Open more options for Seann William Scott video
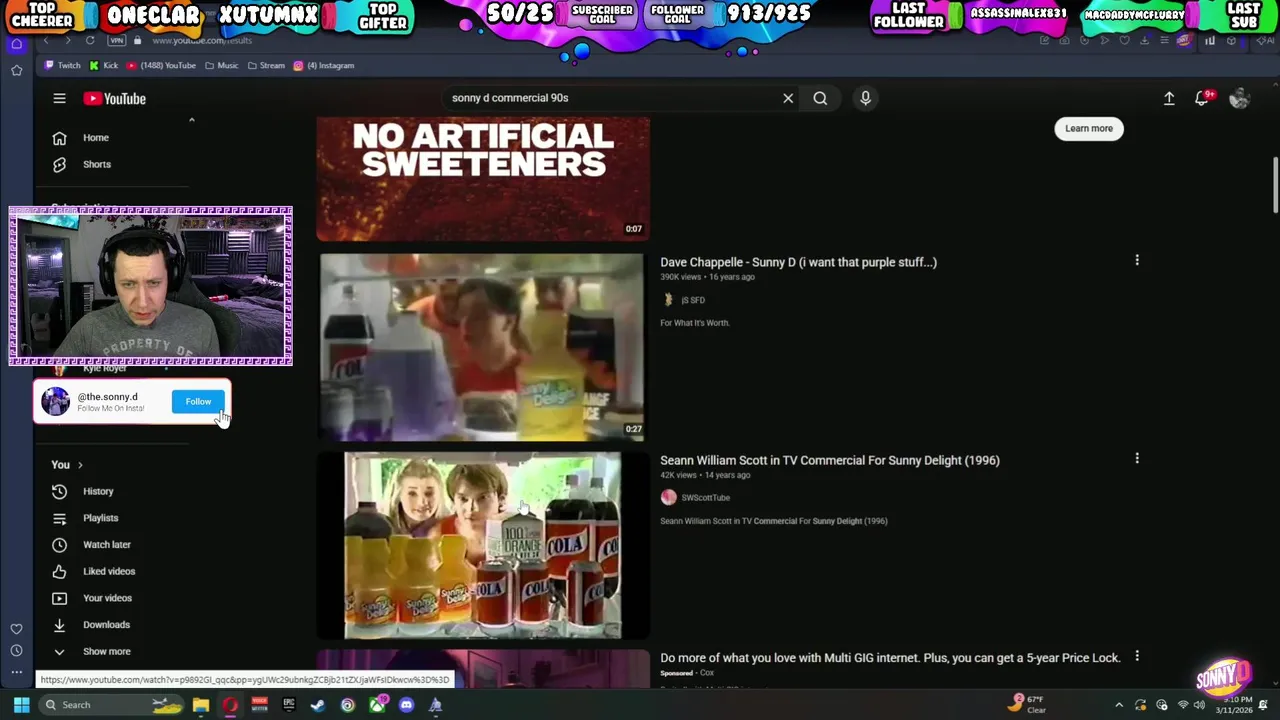 click(x=1137, y=459)
